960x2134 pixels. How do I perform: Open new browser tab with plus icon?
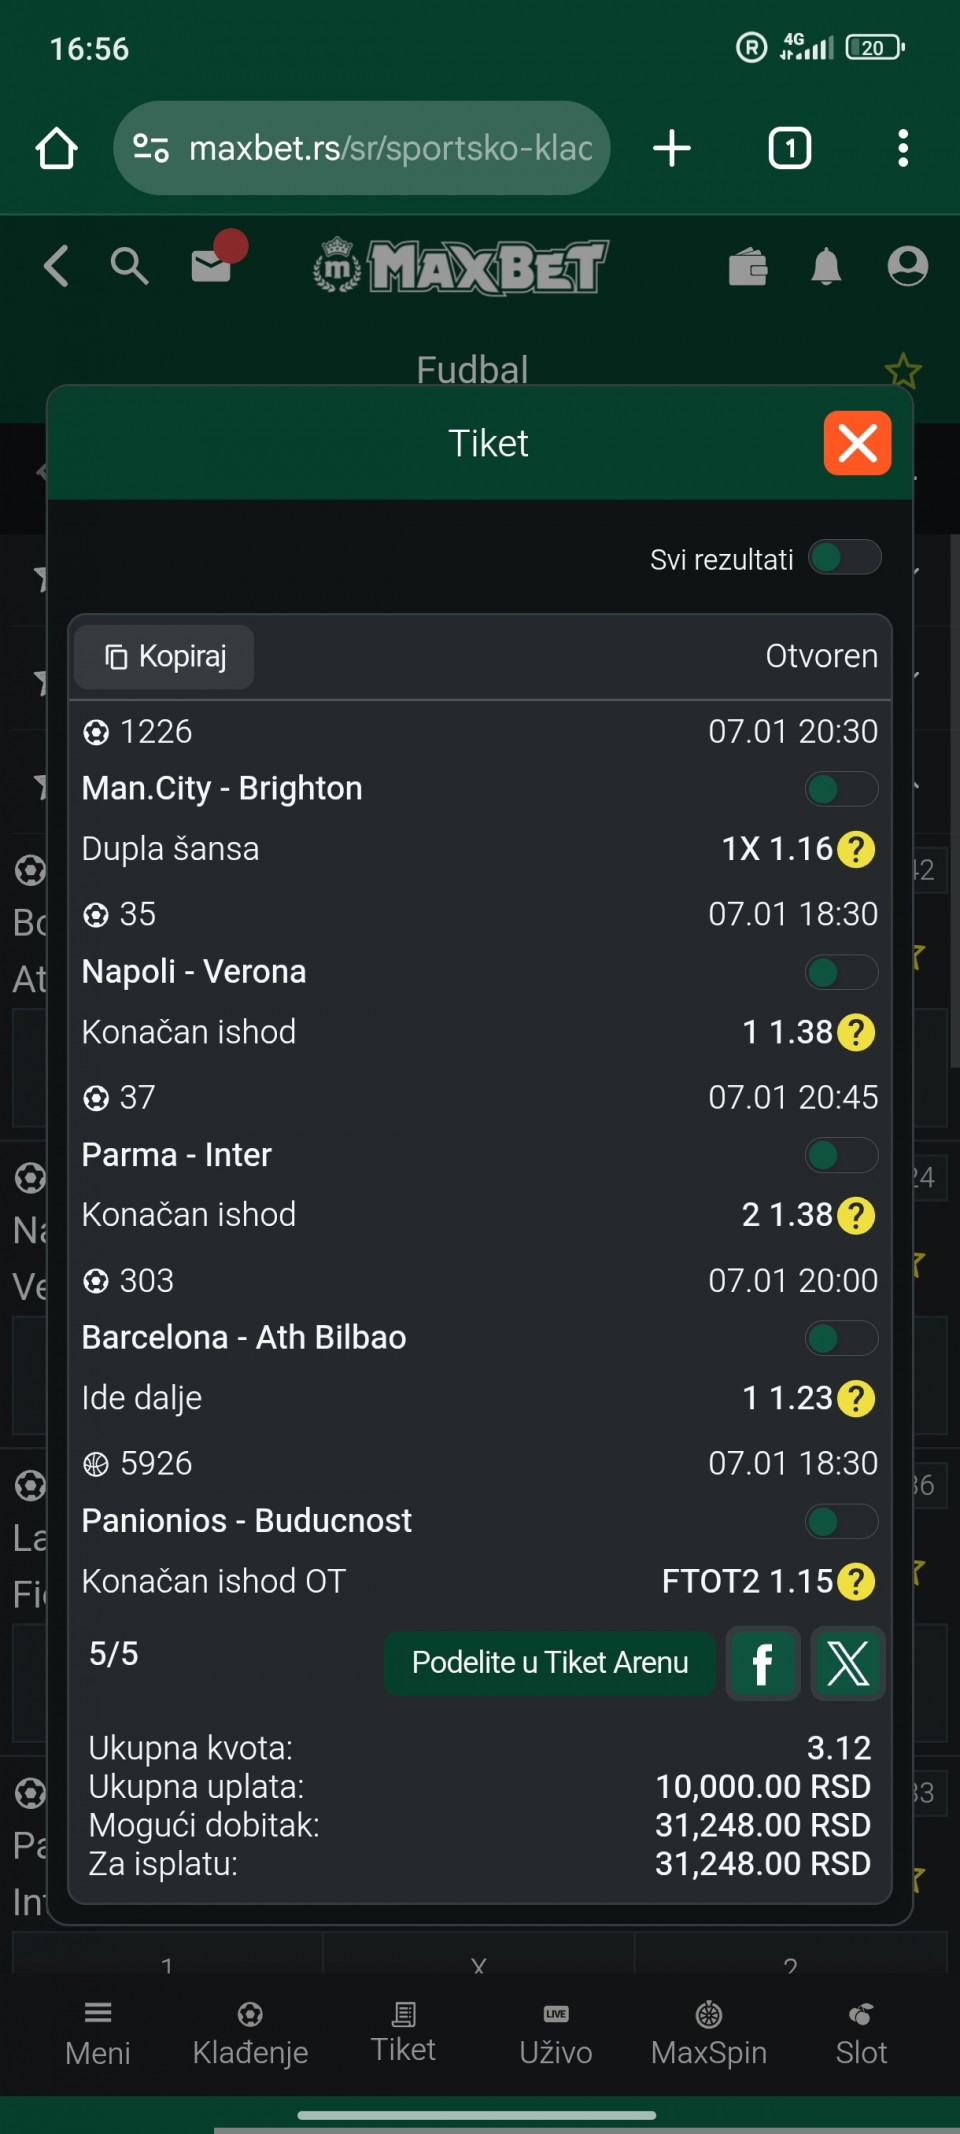coord(672,149)
